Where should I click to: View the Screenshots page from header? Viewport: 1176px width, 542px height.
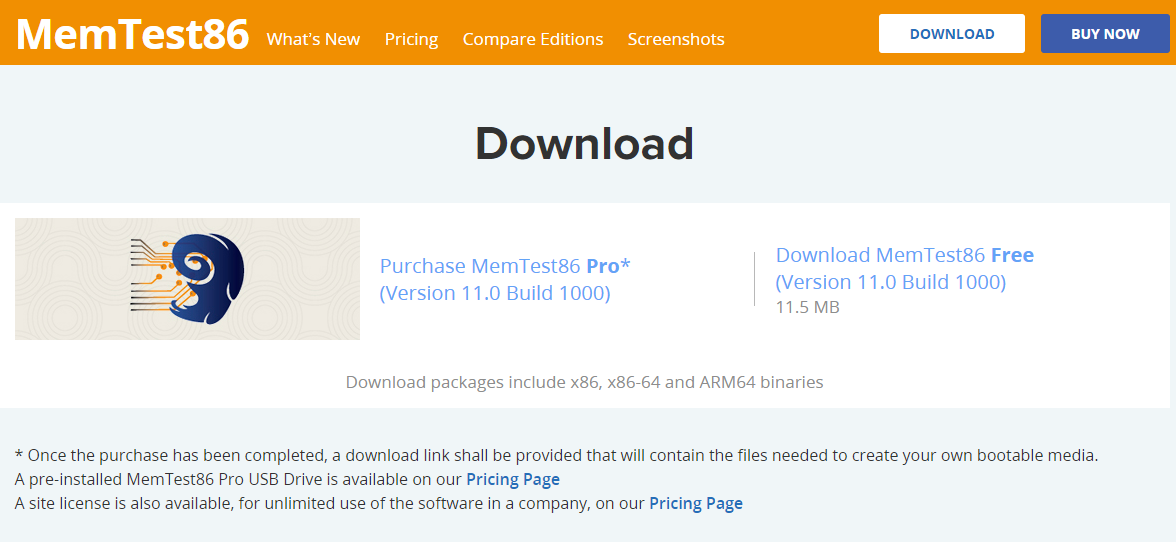tap(676, 39)
